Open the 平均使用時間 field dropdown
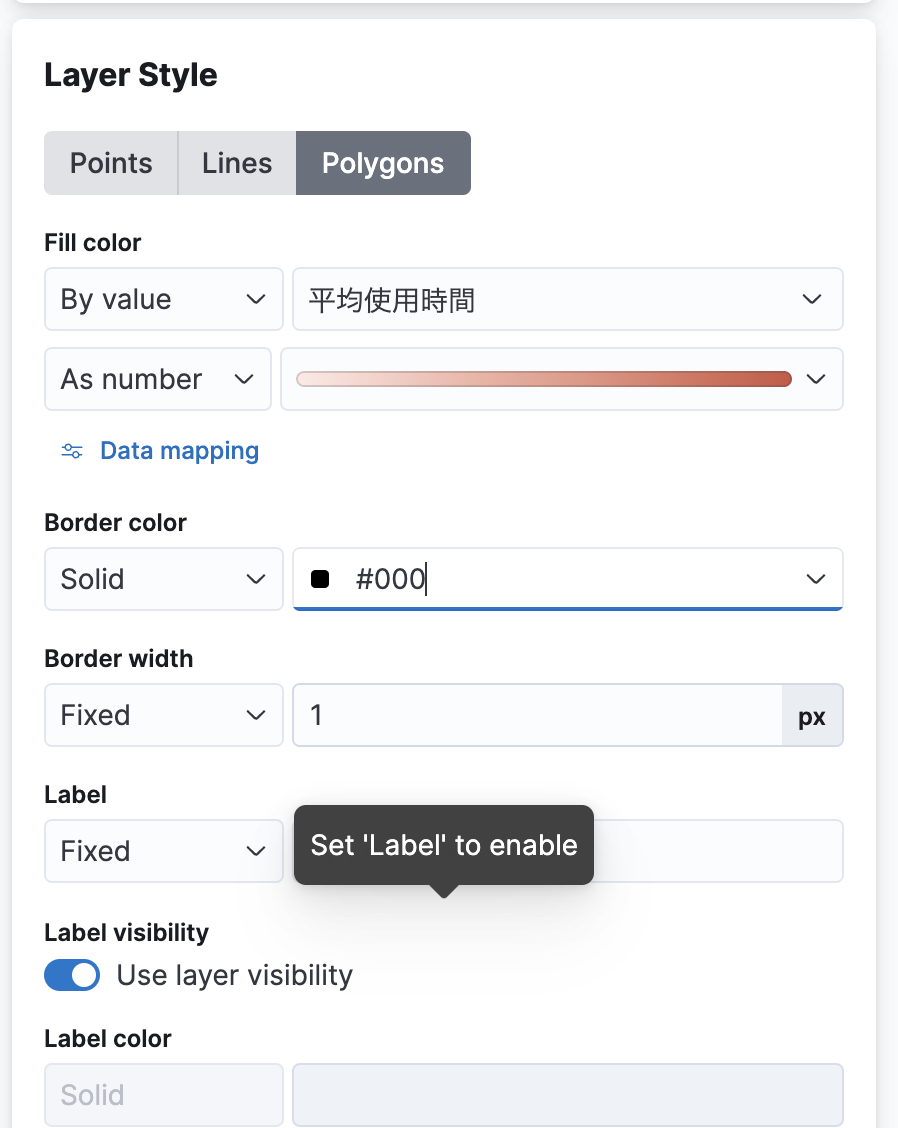Viewport: 898px width, 1128px height. pyautogui.click(x=567, y=299)
